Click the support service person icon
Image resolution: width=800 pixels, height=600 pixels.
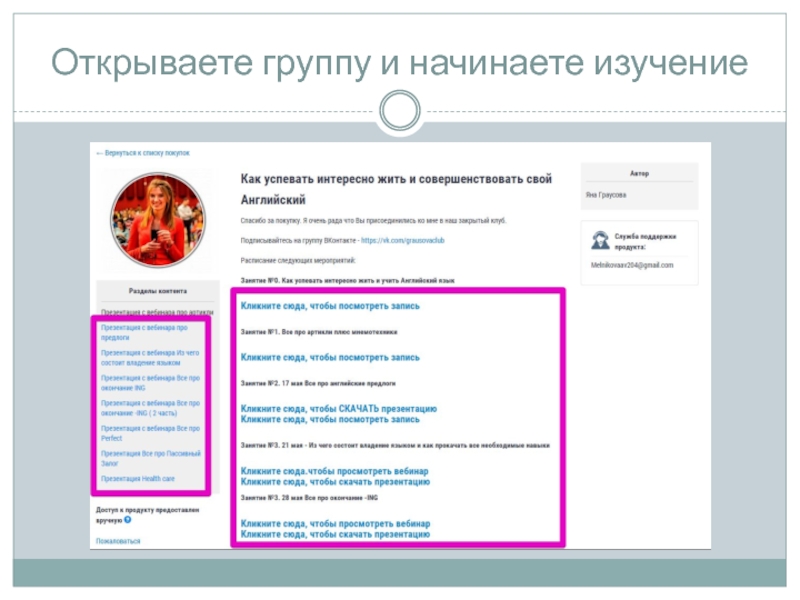pos(600,240)
